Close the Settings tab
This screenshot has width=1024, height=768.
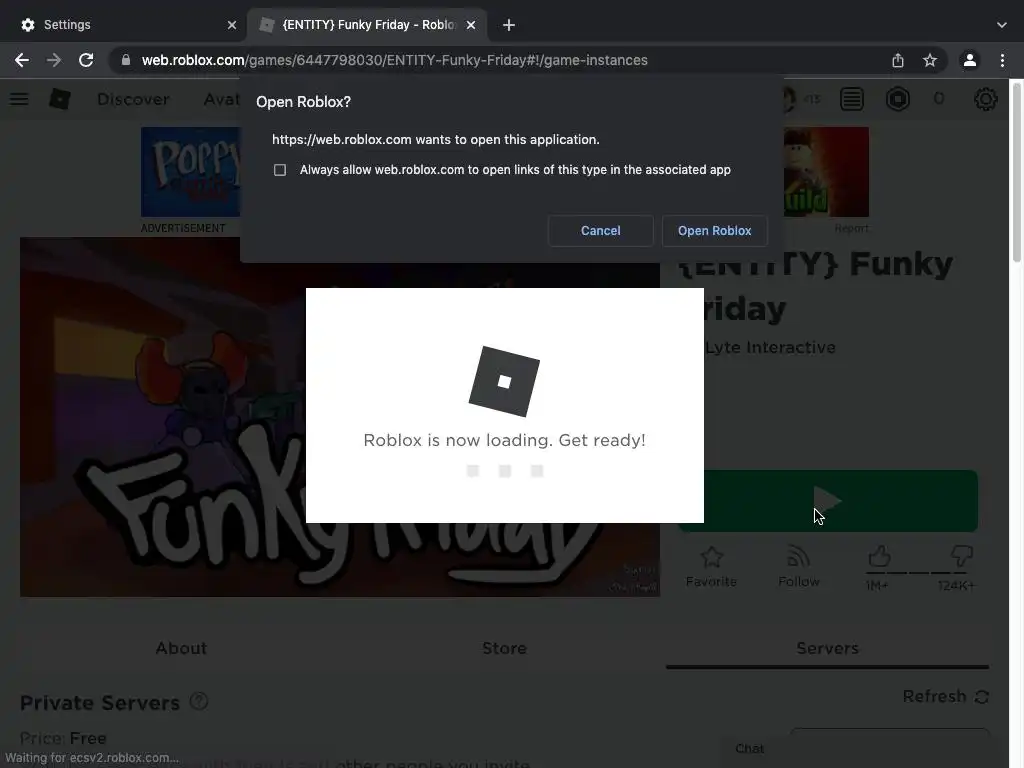click(x=232, y=25)
